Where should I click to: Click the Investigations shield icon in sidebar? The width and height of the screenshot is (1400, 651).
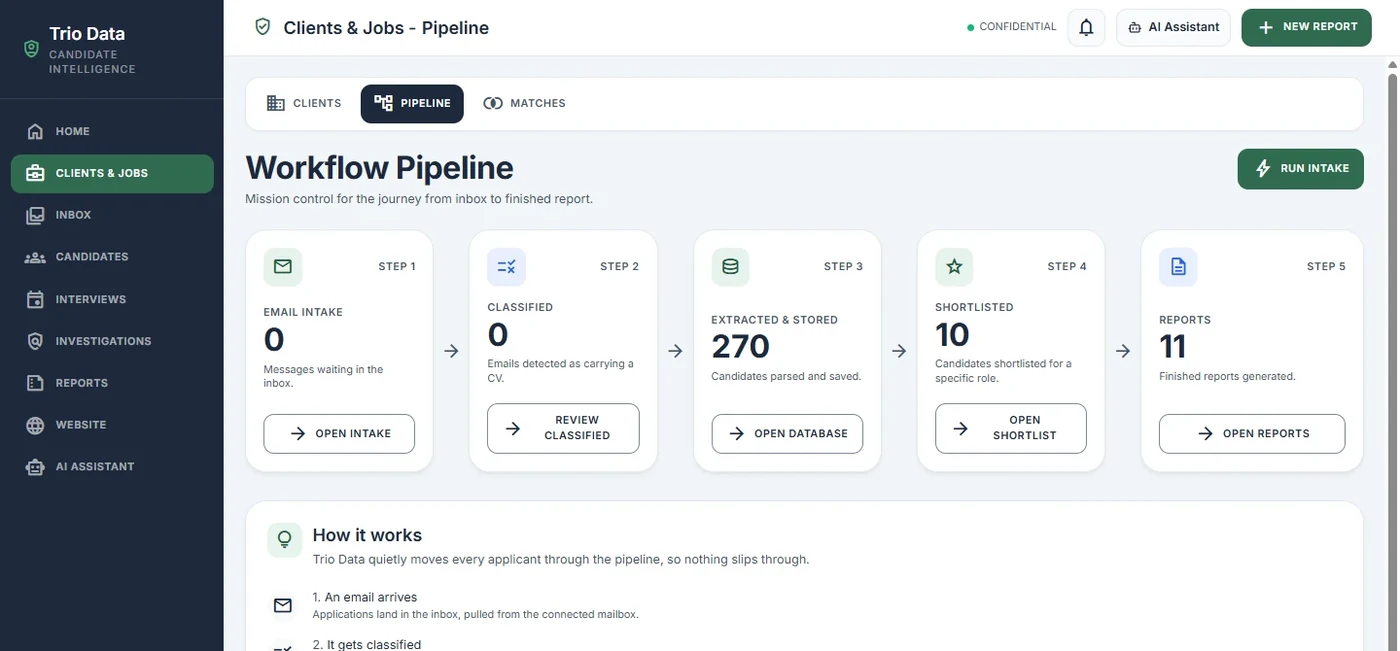(x=35, y=341)
